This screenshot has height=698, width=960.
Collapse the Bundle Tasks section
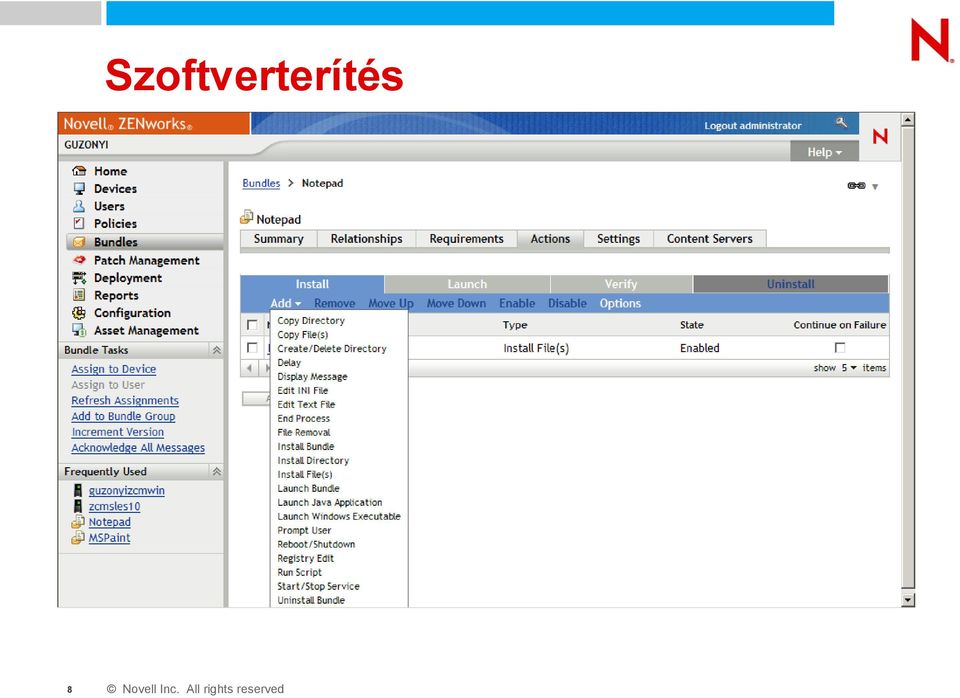coord(216,350)
